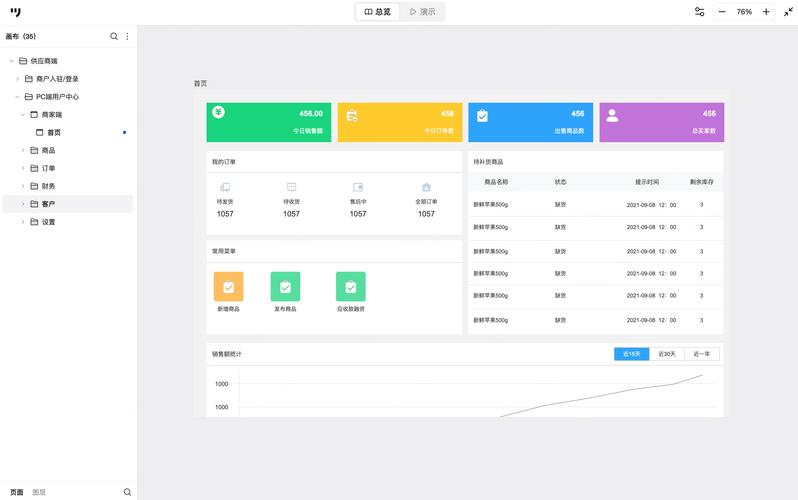Open the canvas panel more options menu
The height and width of the screenshot is (500, 798).
[x=127, y=36]
